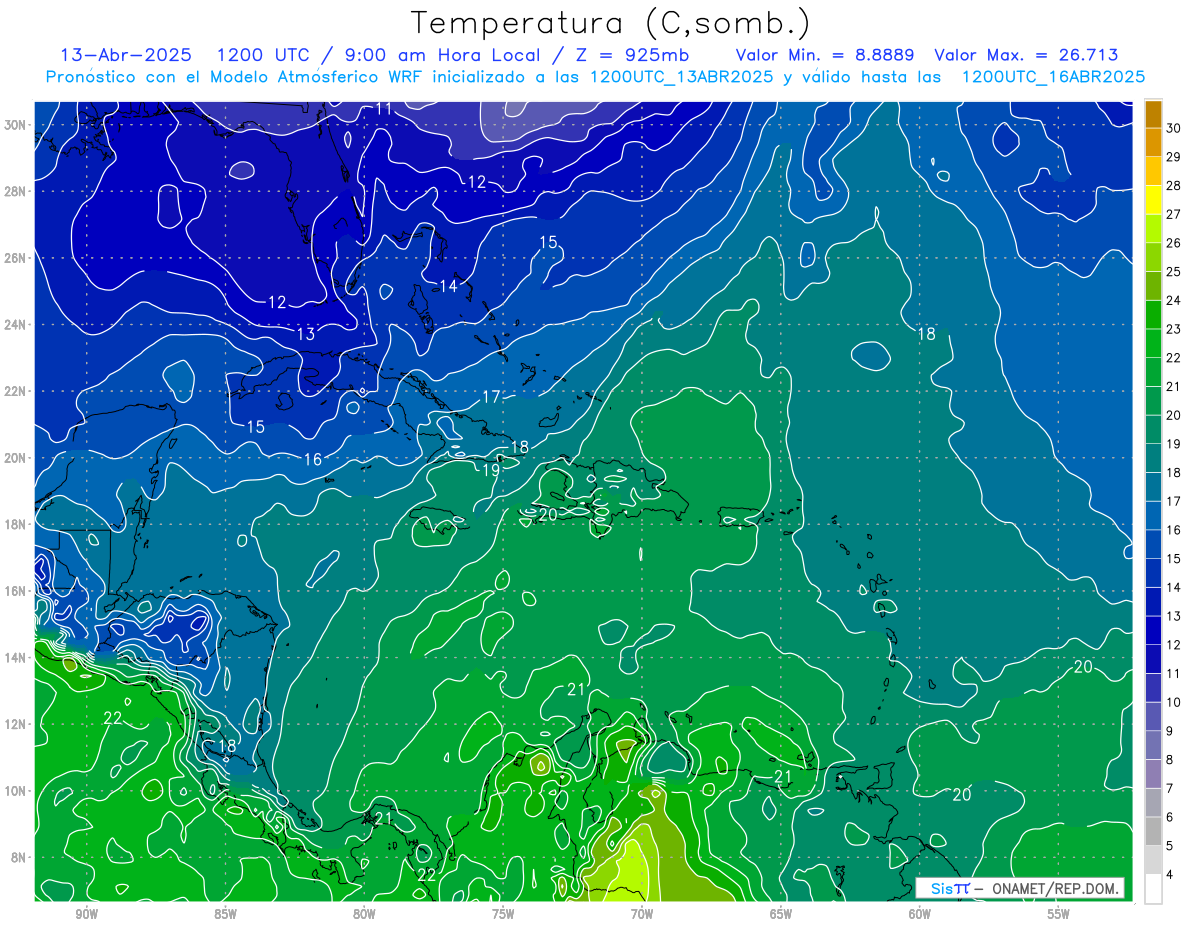1200x927 pixels.
Task: Click the "24N" latitude axis label
Action: point(16,325)
